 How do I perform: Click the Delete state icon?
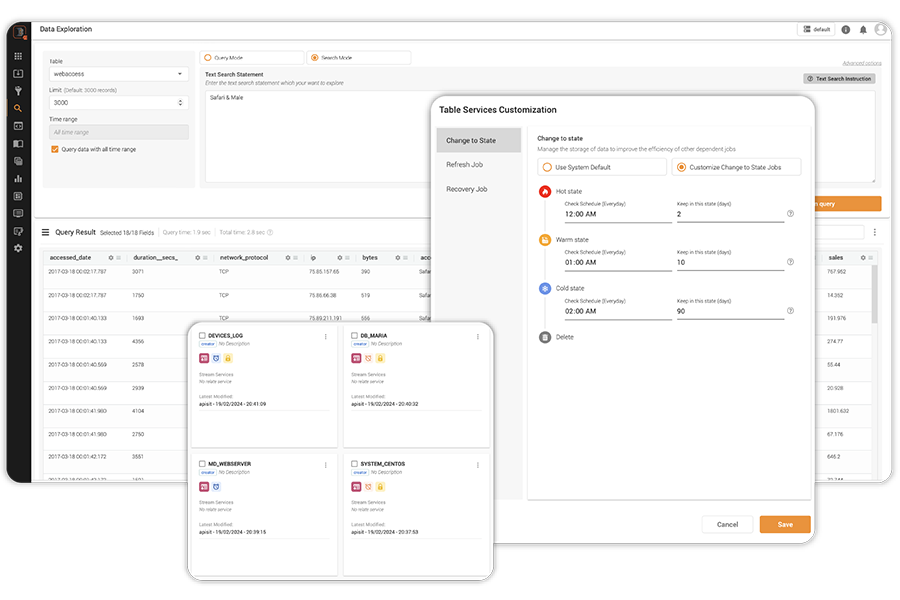(x=545, y=337)
